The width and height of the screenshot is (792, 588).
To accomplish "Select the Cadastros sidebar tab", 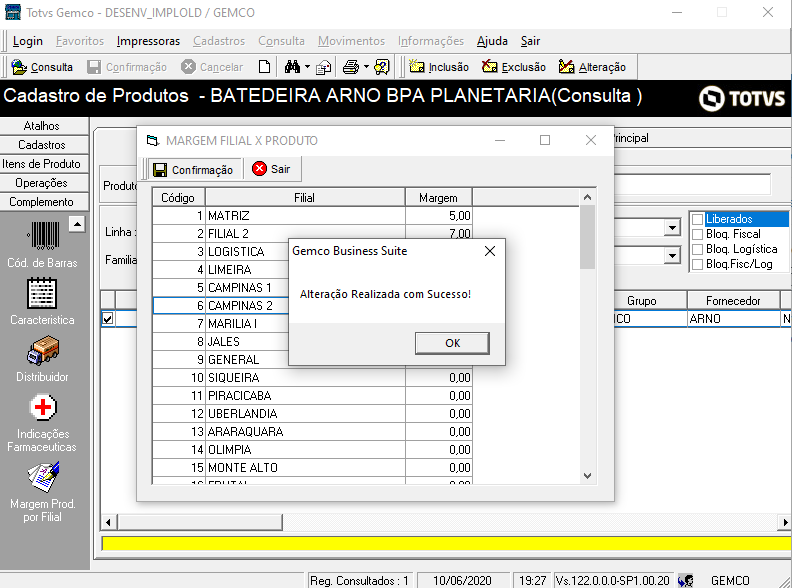I will tap(41, 145).
